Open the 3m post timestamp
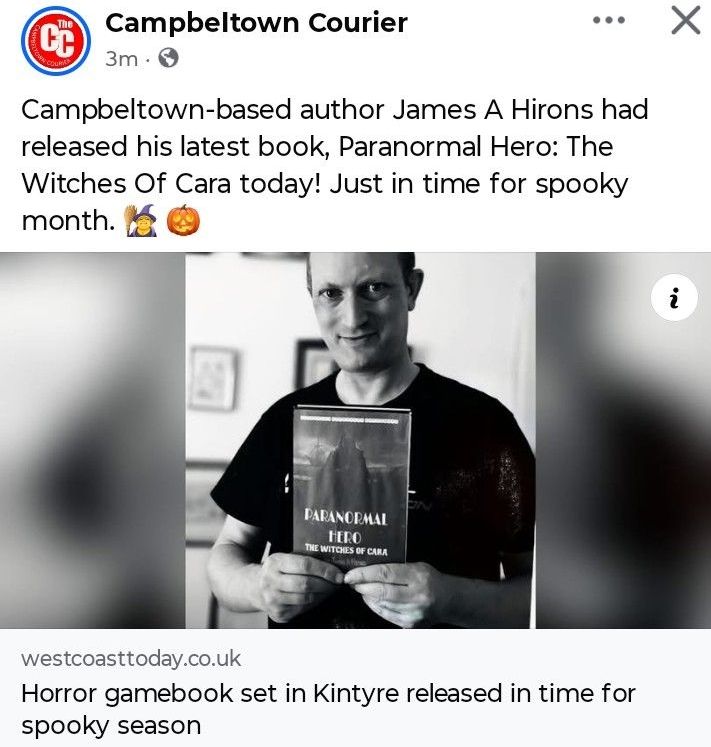Screen dimensions: 711x747 coord(122,59)
